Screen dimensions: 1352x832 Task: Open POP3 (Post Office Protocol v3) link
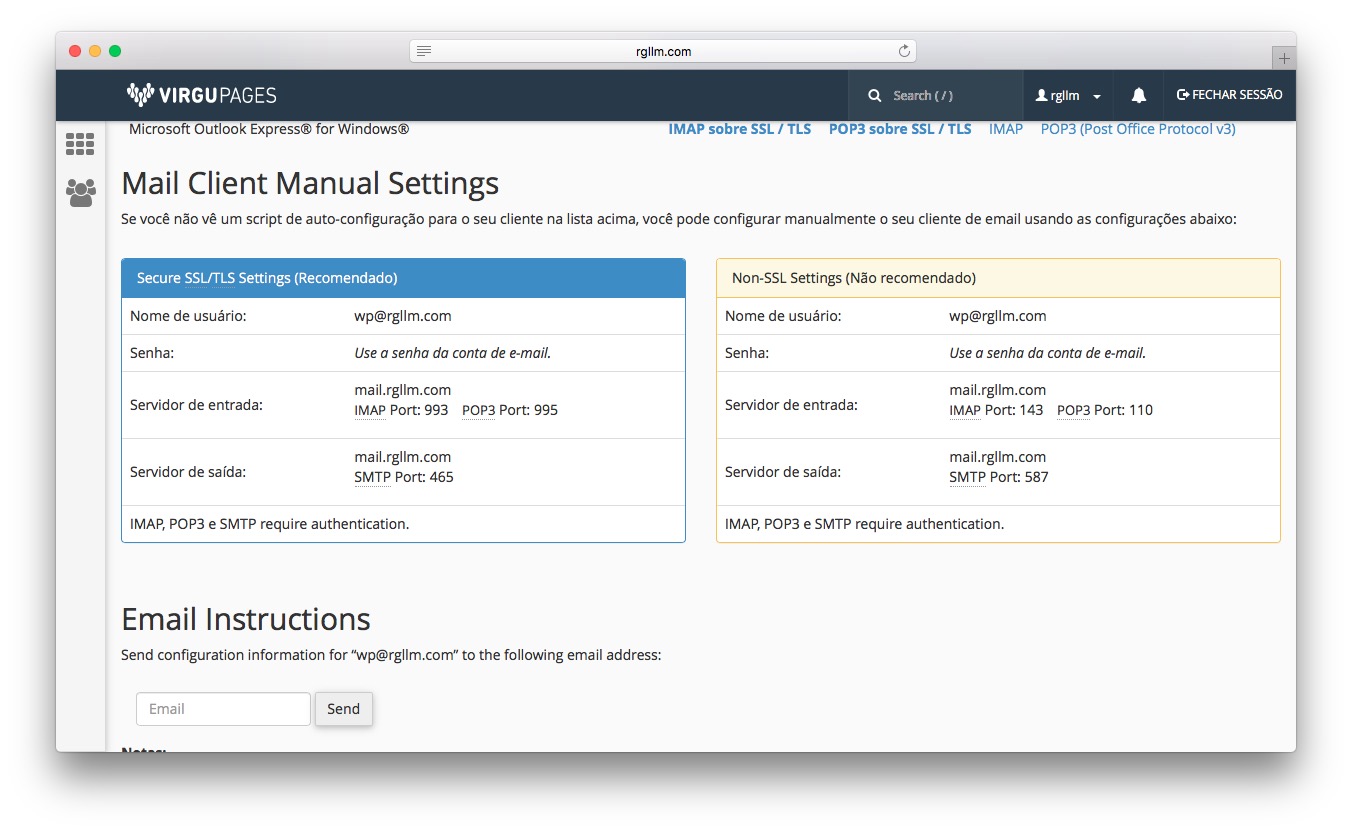click(x=1137, y=129)
